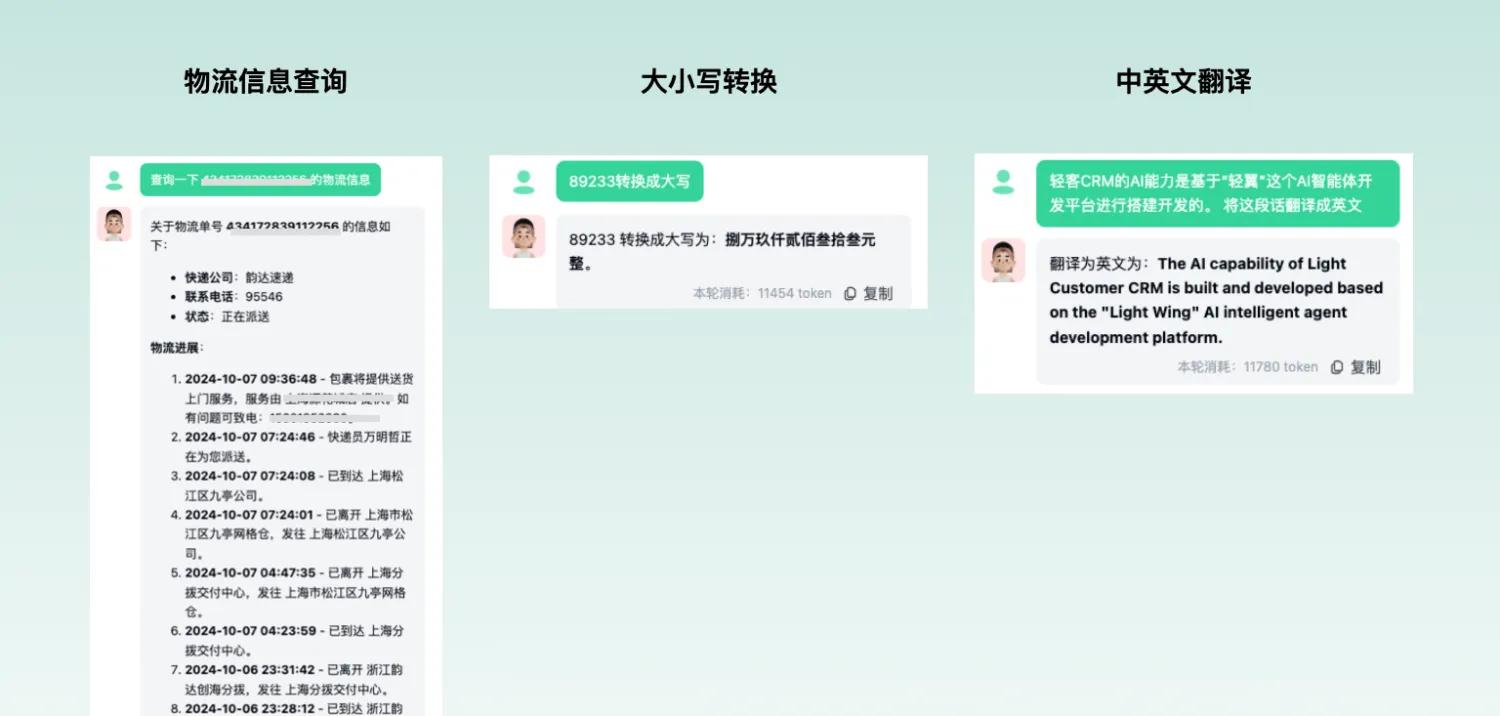Click the row 联系电话: 95546
The width and height of the screenshot is (1500, 716).
click(234, 297)
